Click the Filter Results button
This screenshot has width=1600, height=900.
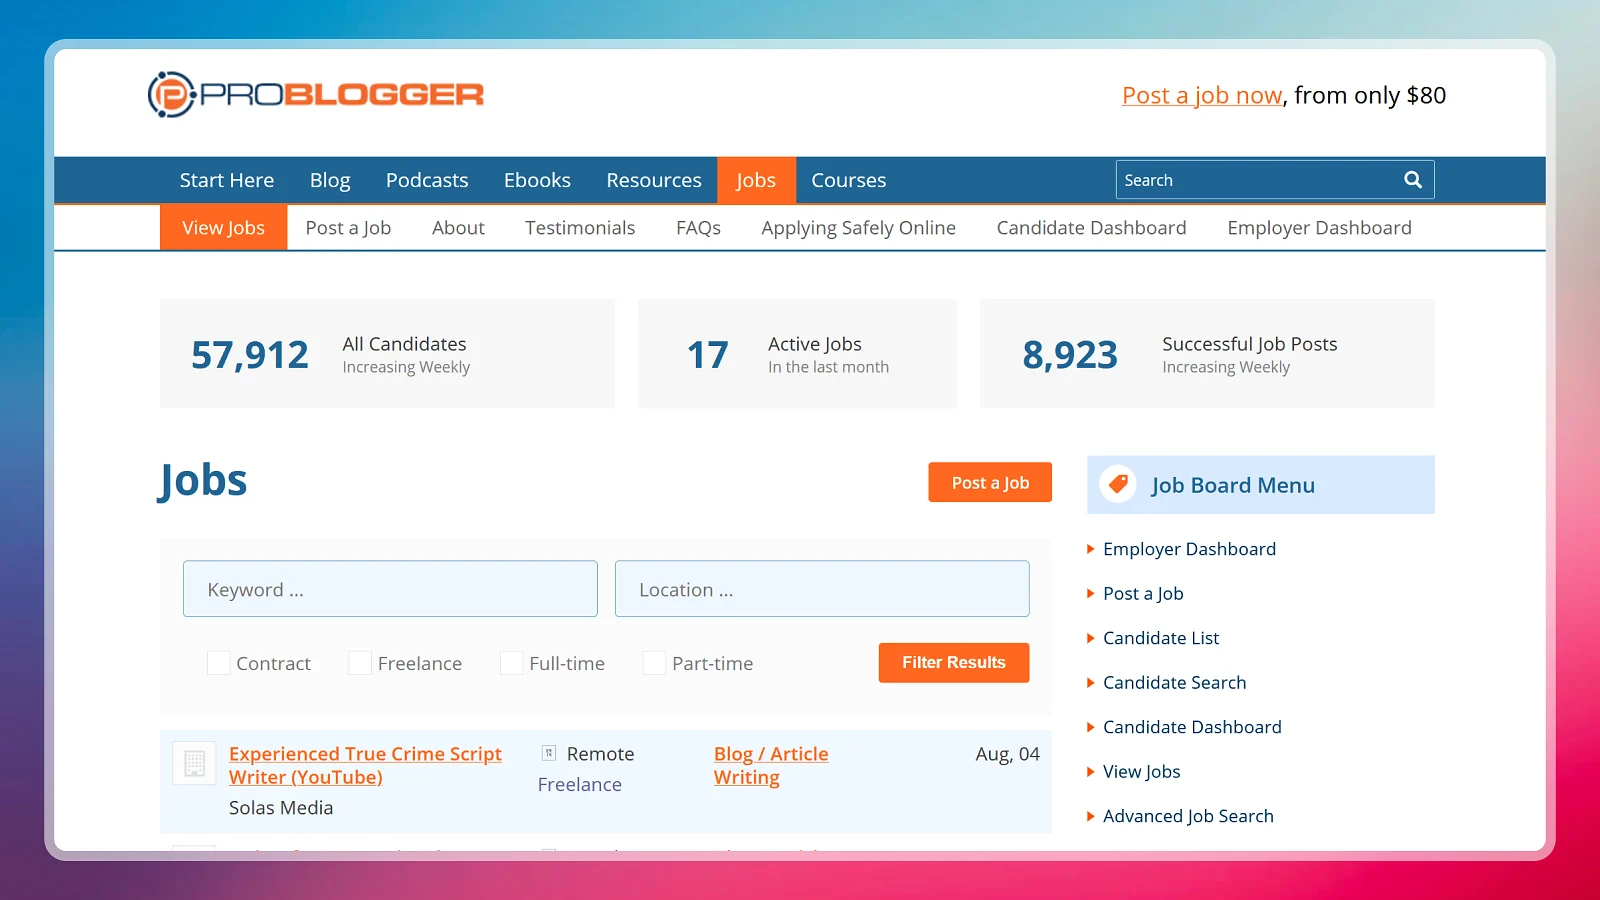click(x=954, y=663)
